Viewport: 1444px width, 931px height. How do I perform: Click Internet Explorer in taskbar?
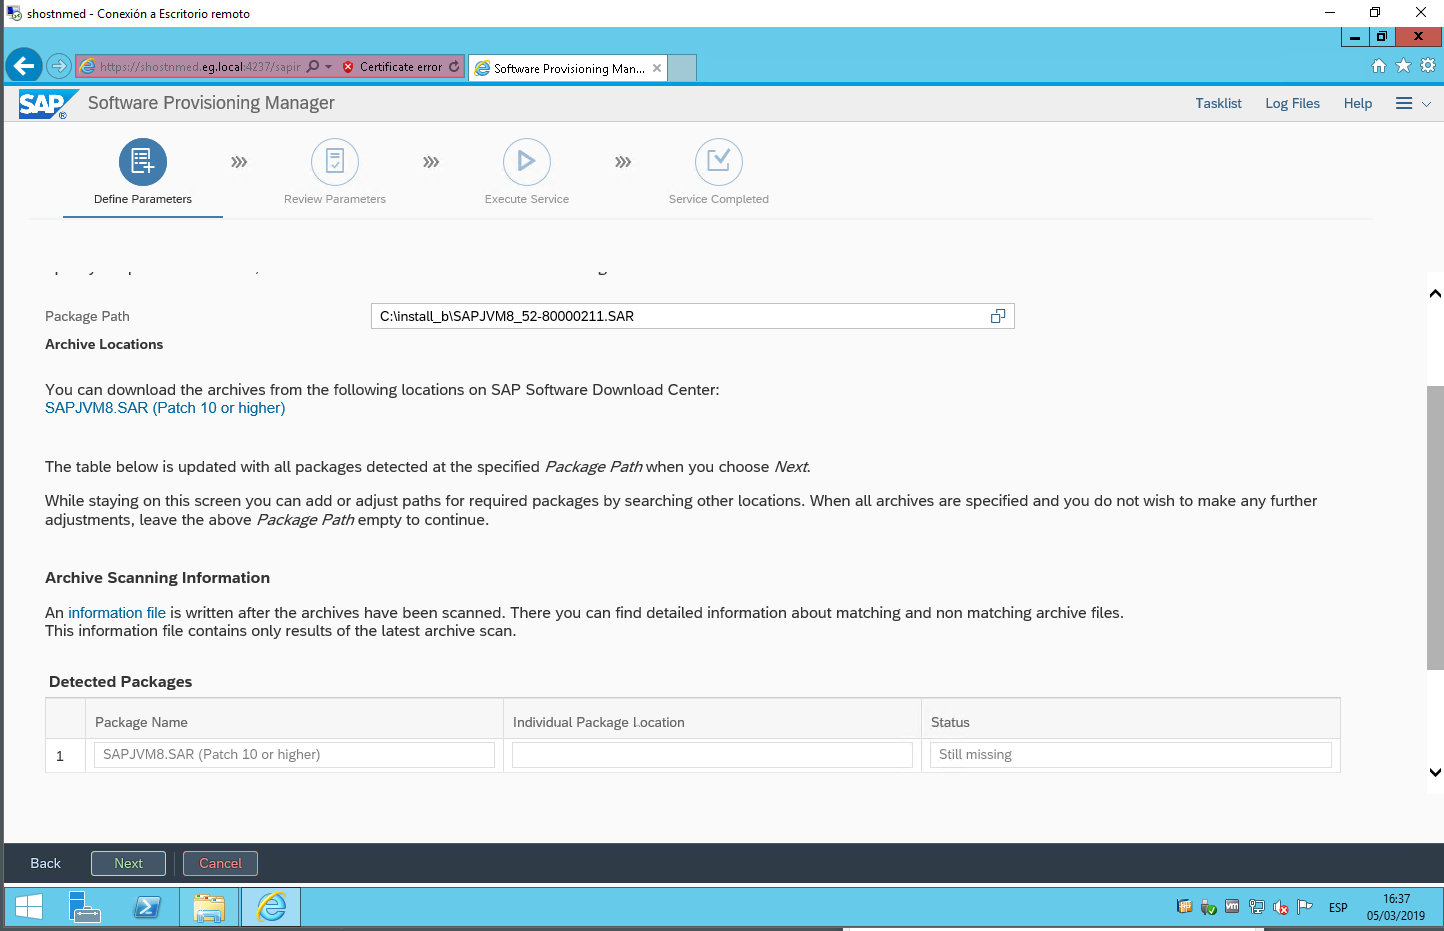click(271, 907)
